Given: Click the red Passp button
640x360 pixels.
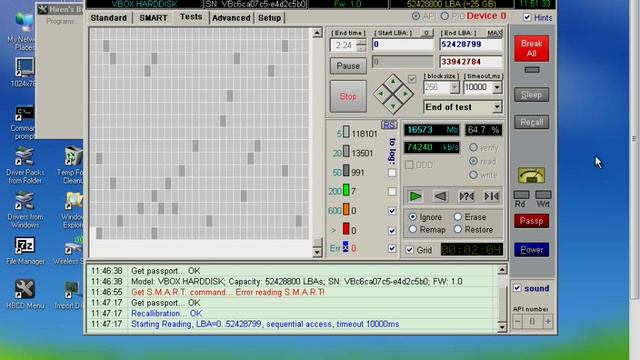Looking at the screenshot, I should [531, 221].
